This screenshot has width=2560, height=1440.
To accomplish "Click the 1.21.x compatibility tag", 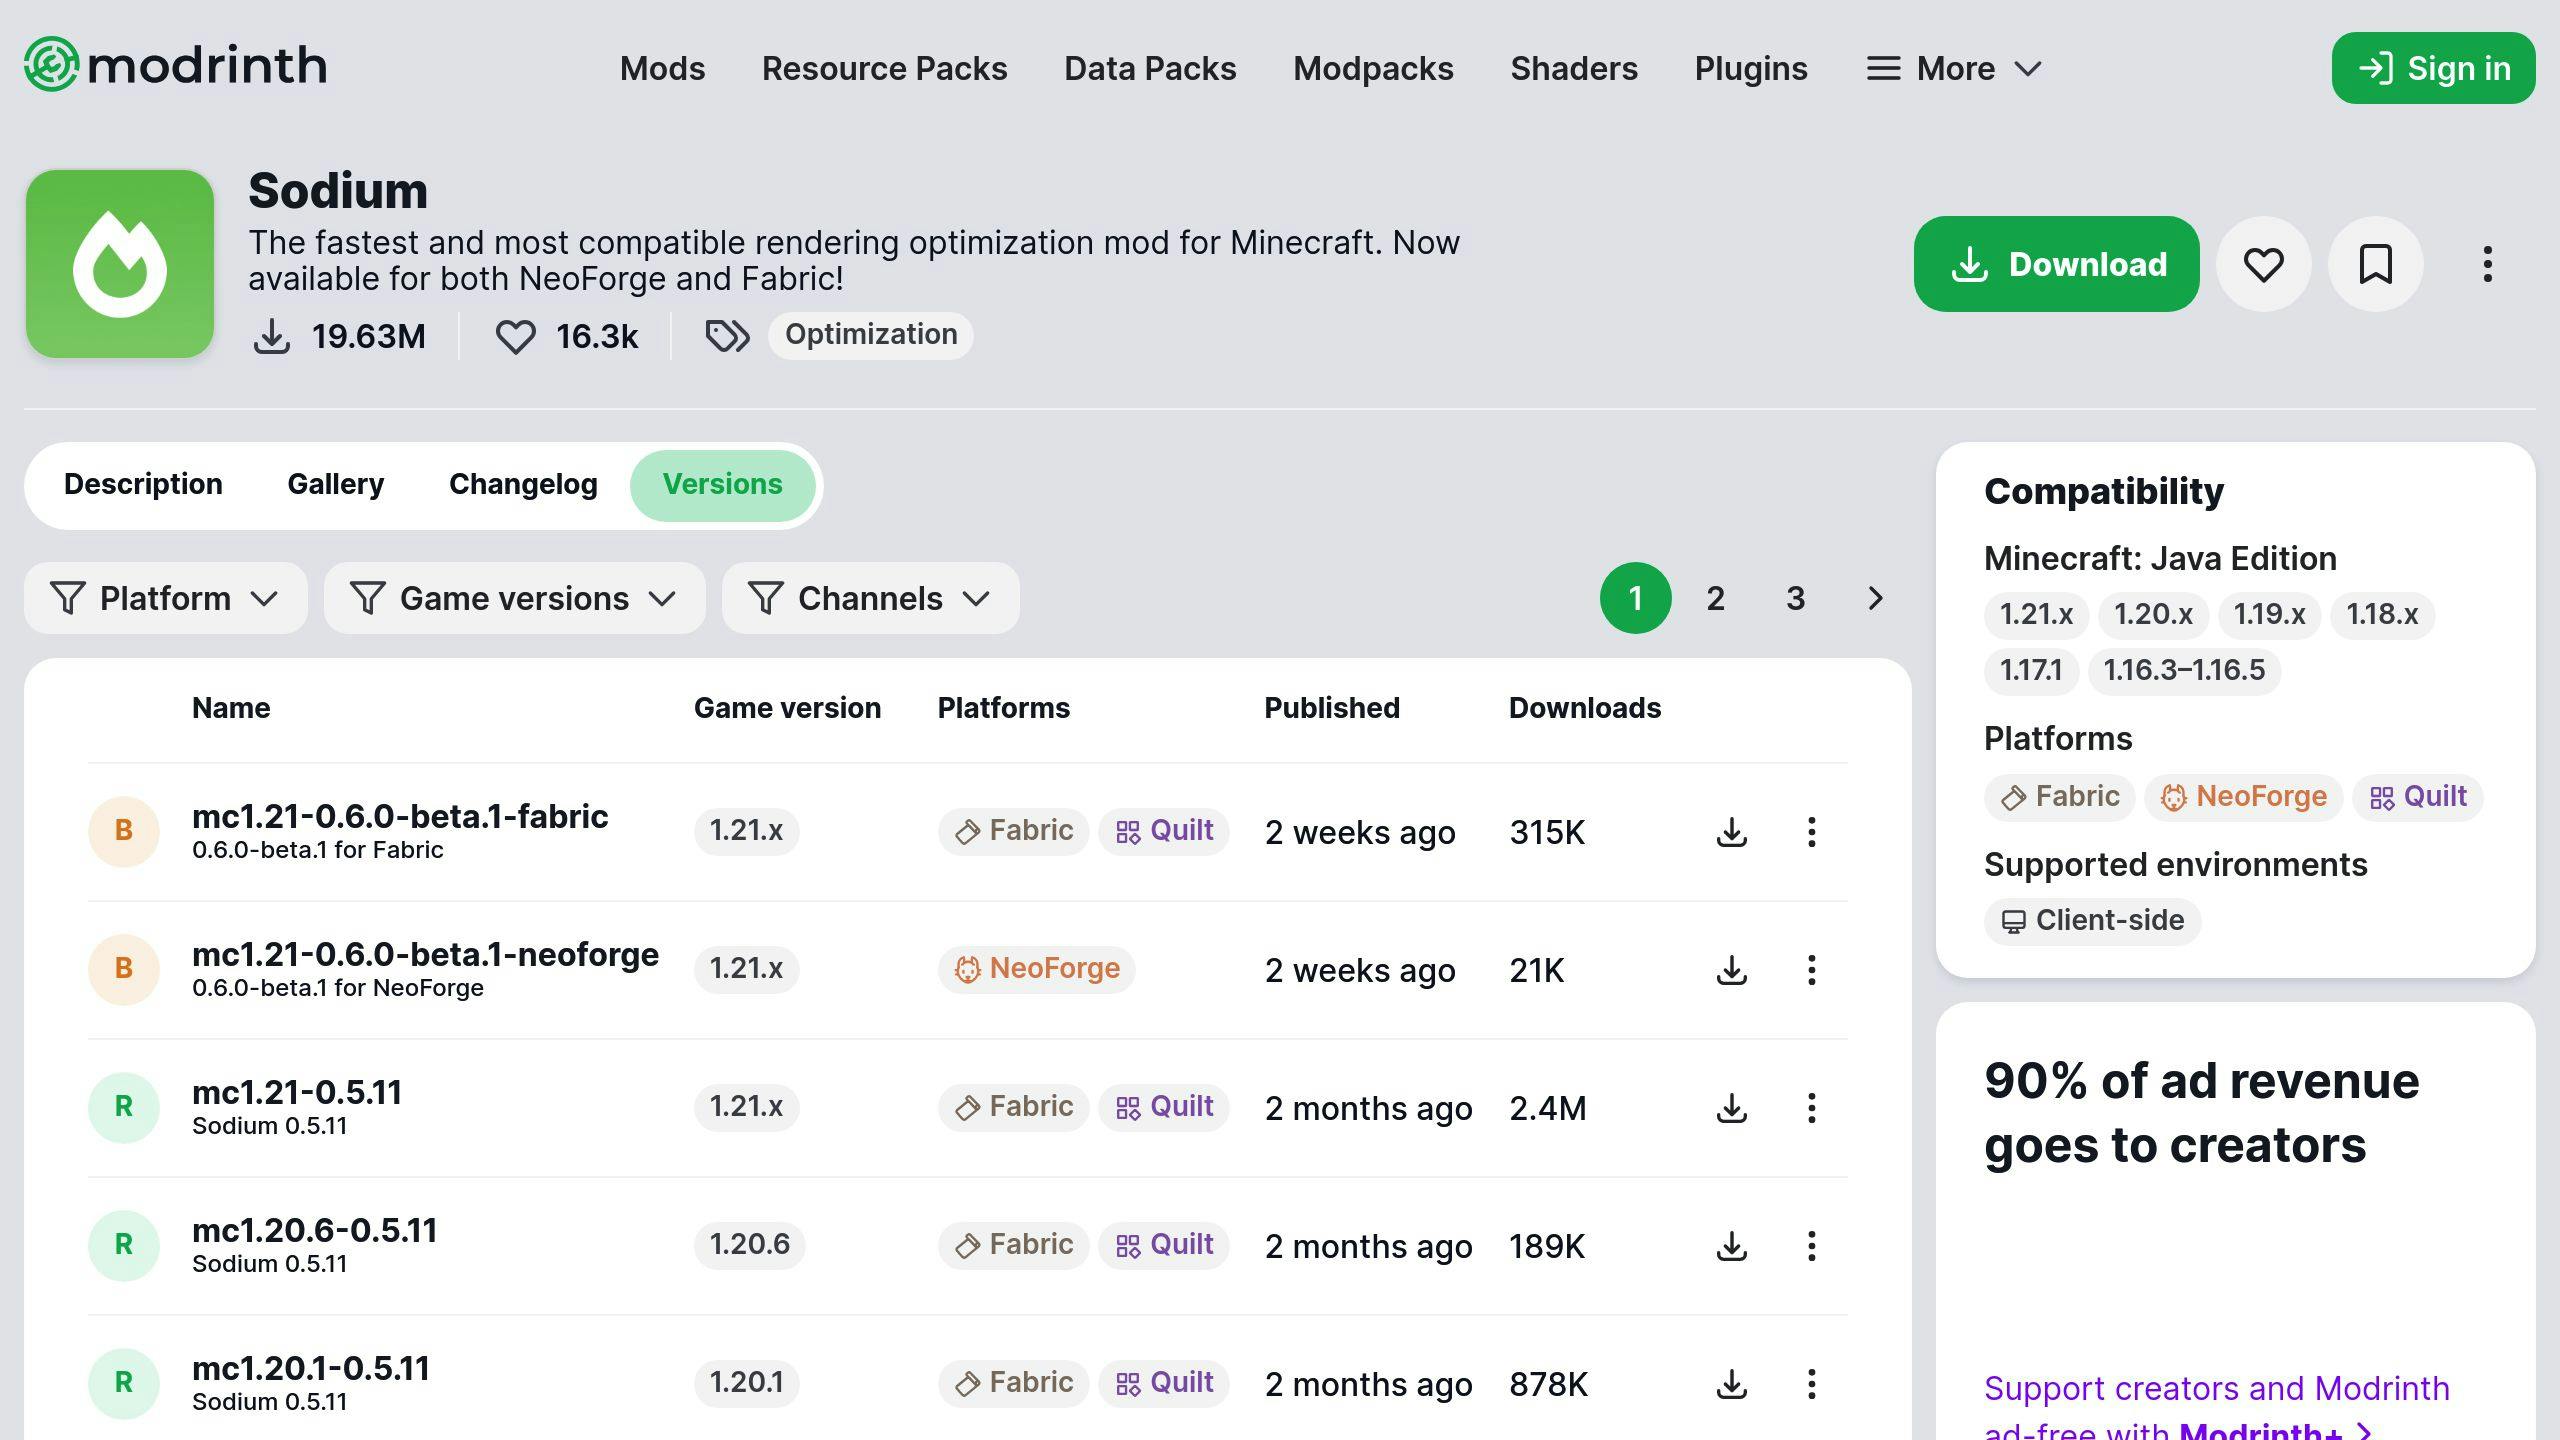I will (2036, 614).
